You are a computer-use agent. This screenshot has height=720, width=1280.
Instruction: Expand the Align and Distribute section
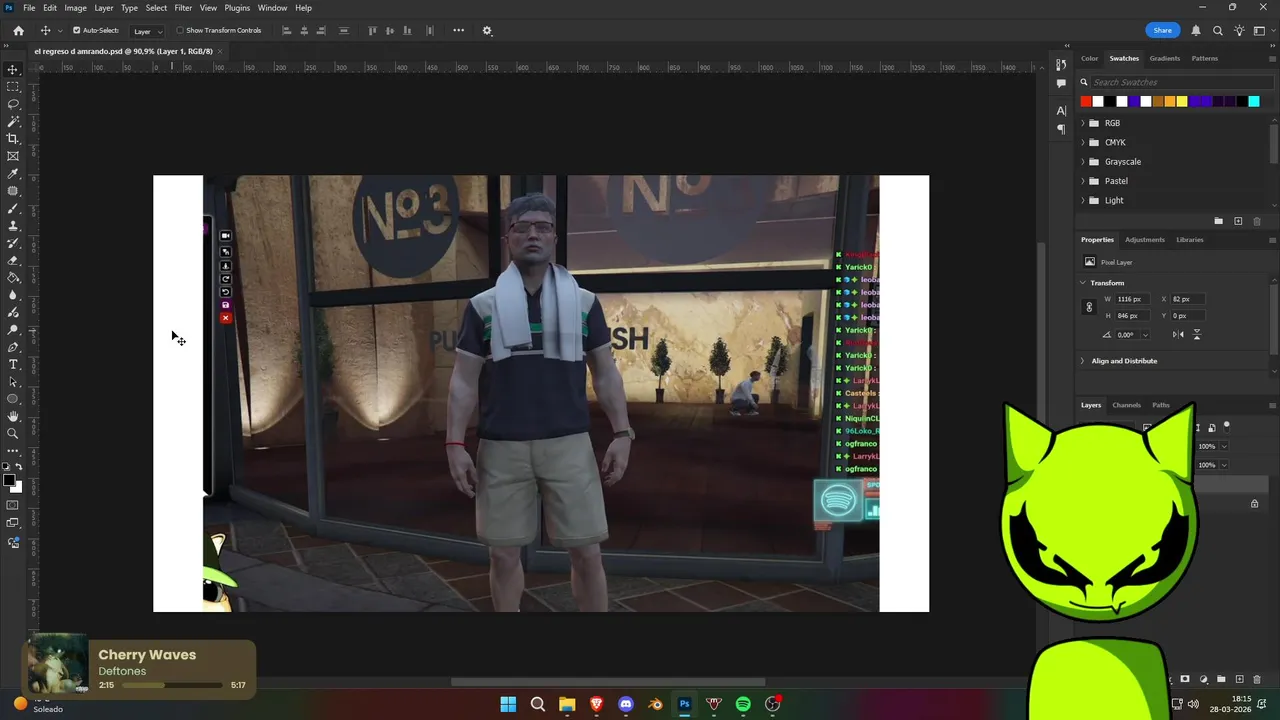(x=1083, y=361)
